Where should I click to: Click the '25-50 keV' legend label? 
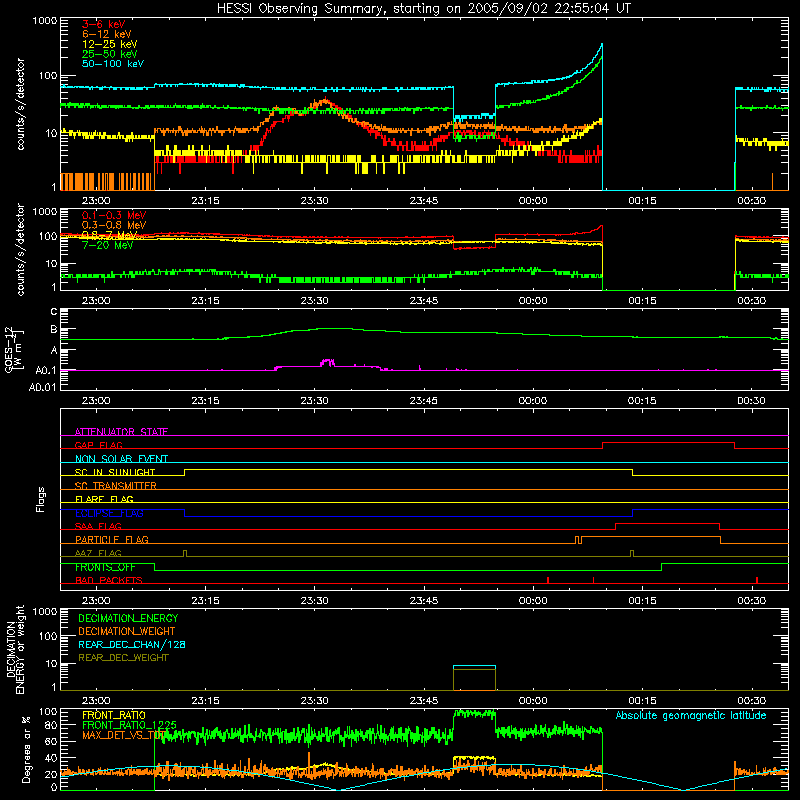110,54
